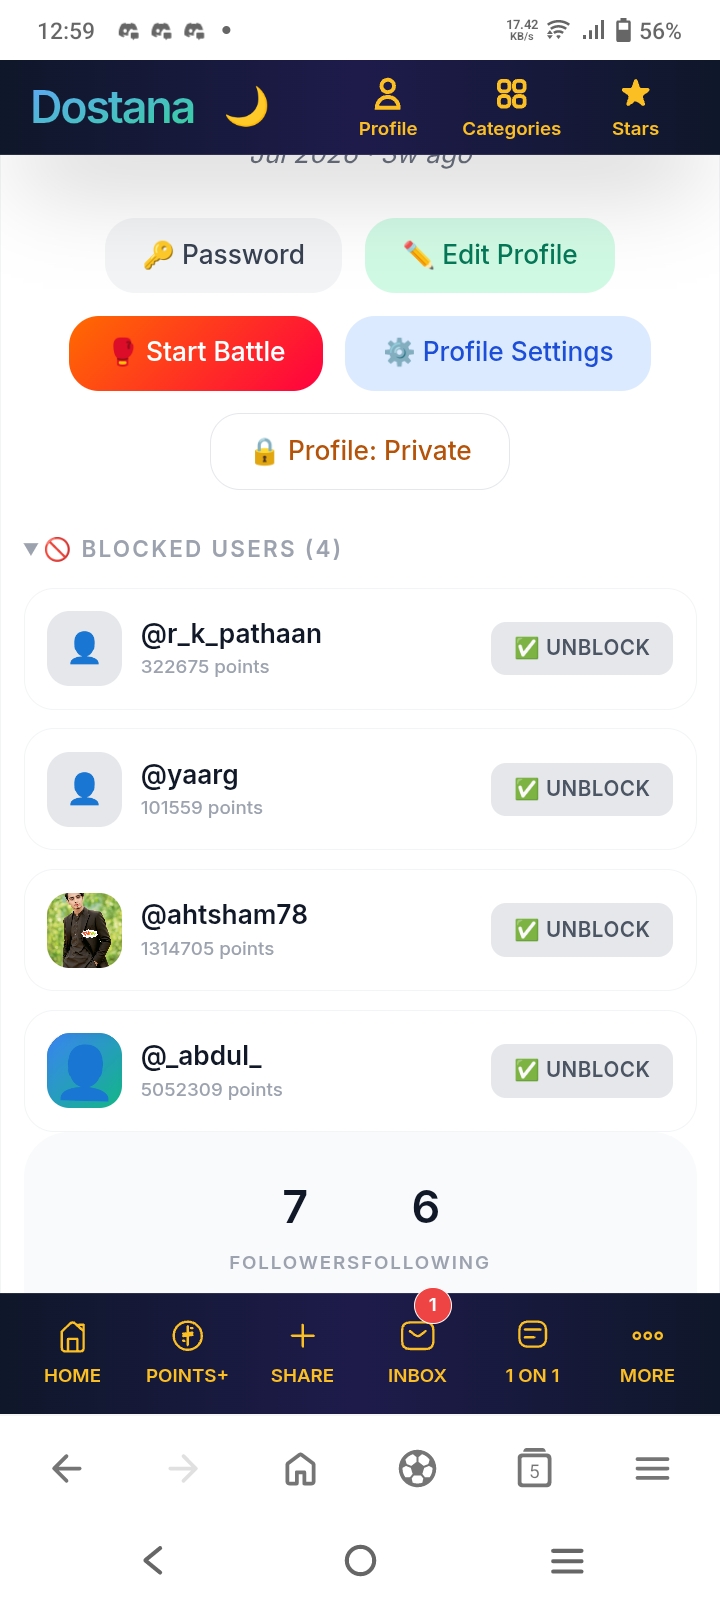Open the Stars page
The width and height of the screenshot is (720, 1600).
tap(635, 108)
